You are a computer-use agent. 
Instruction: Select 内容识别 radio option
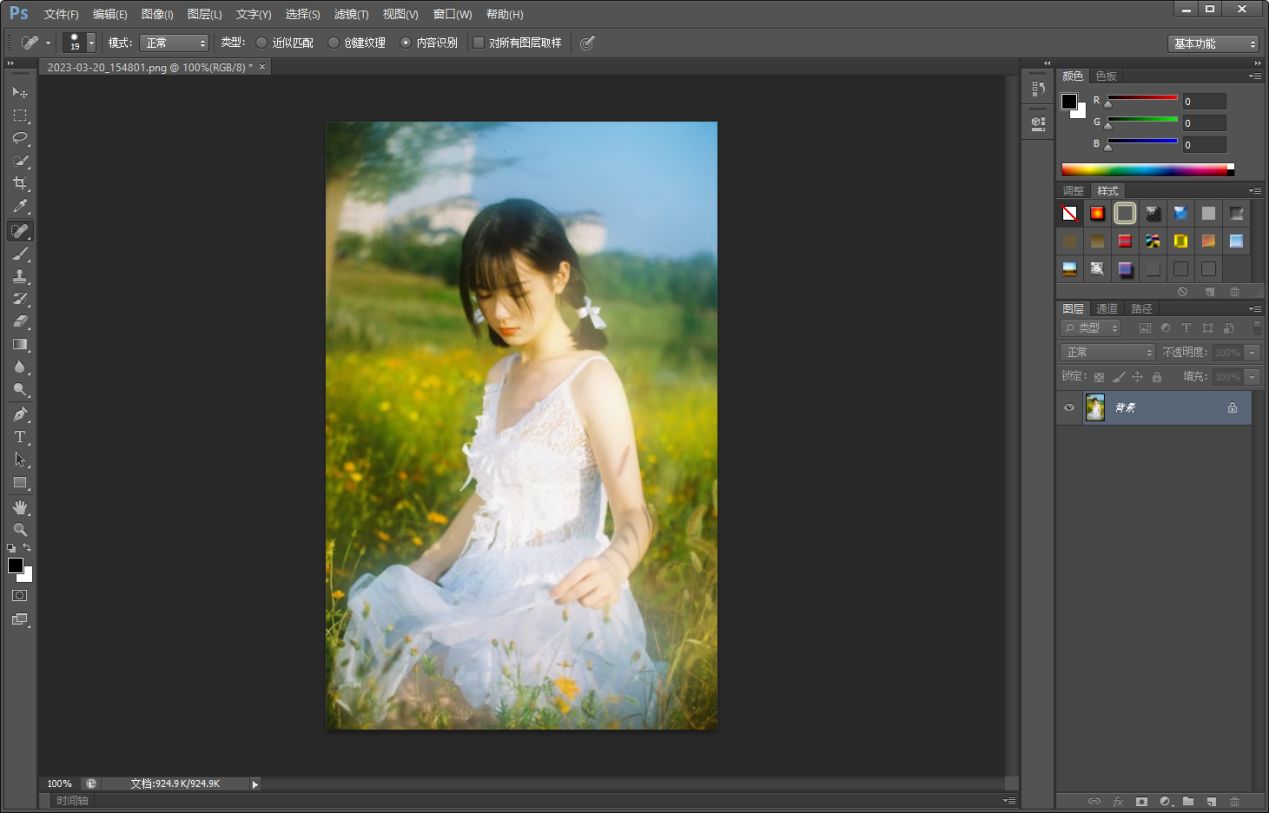point(406,43)
